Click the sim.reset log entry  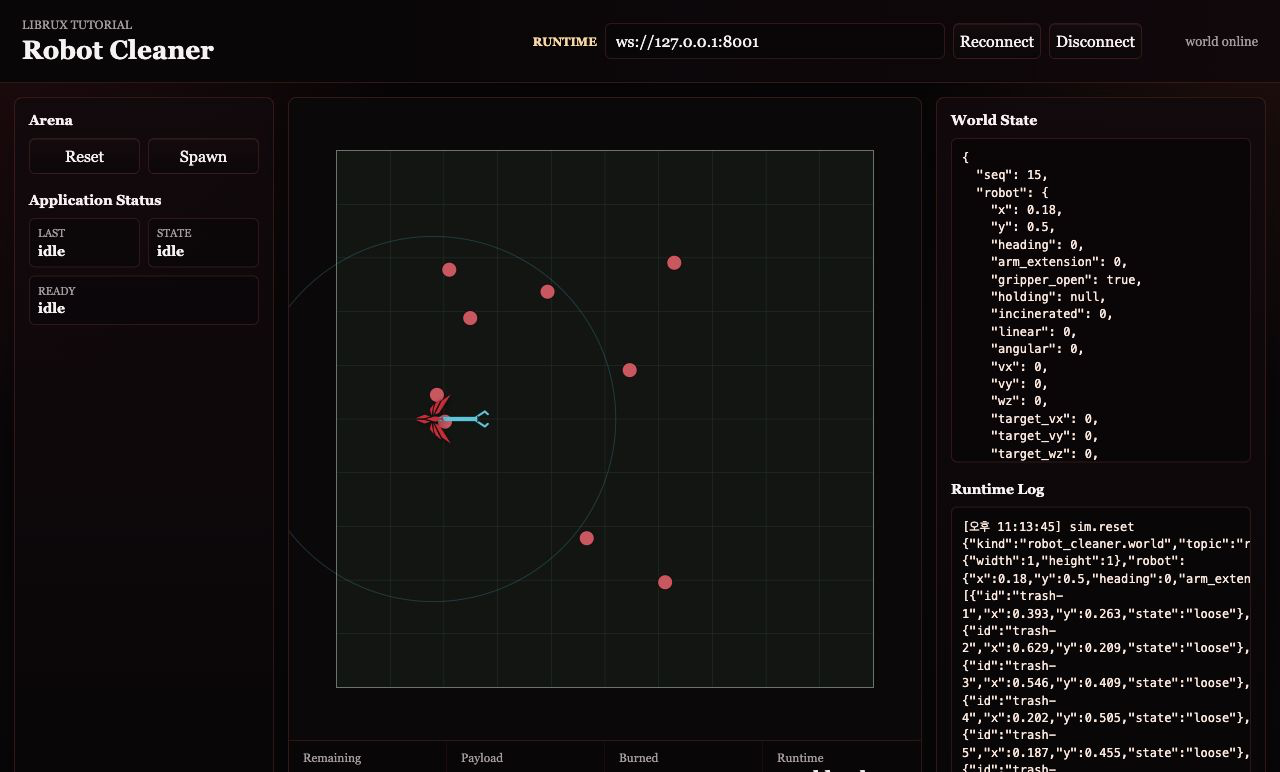coord(1048,526)
